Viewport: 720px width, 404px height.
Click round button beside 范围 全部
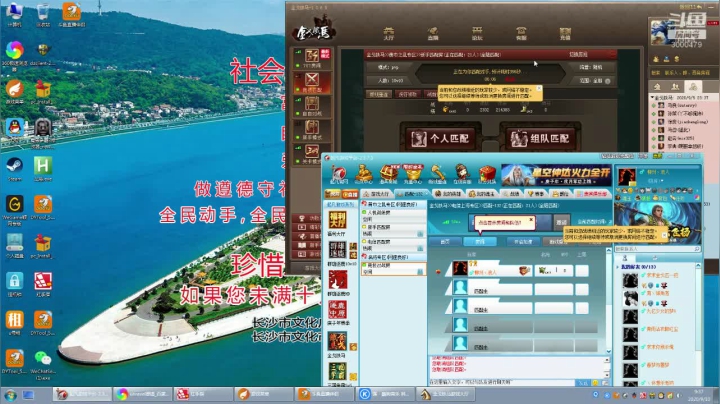(x=608, y=81)
